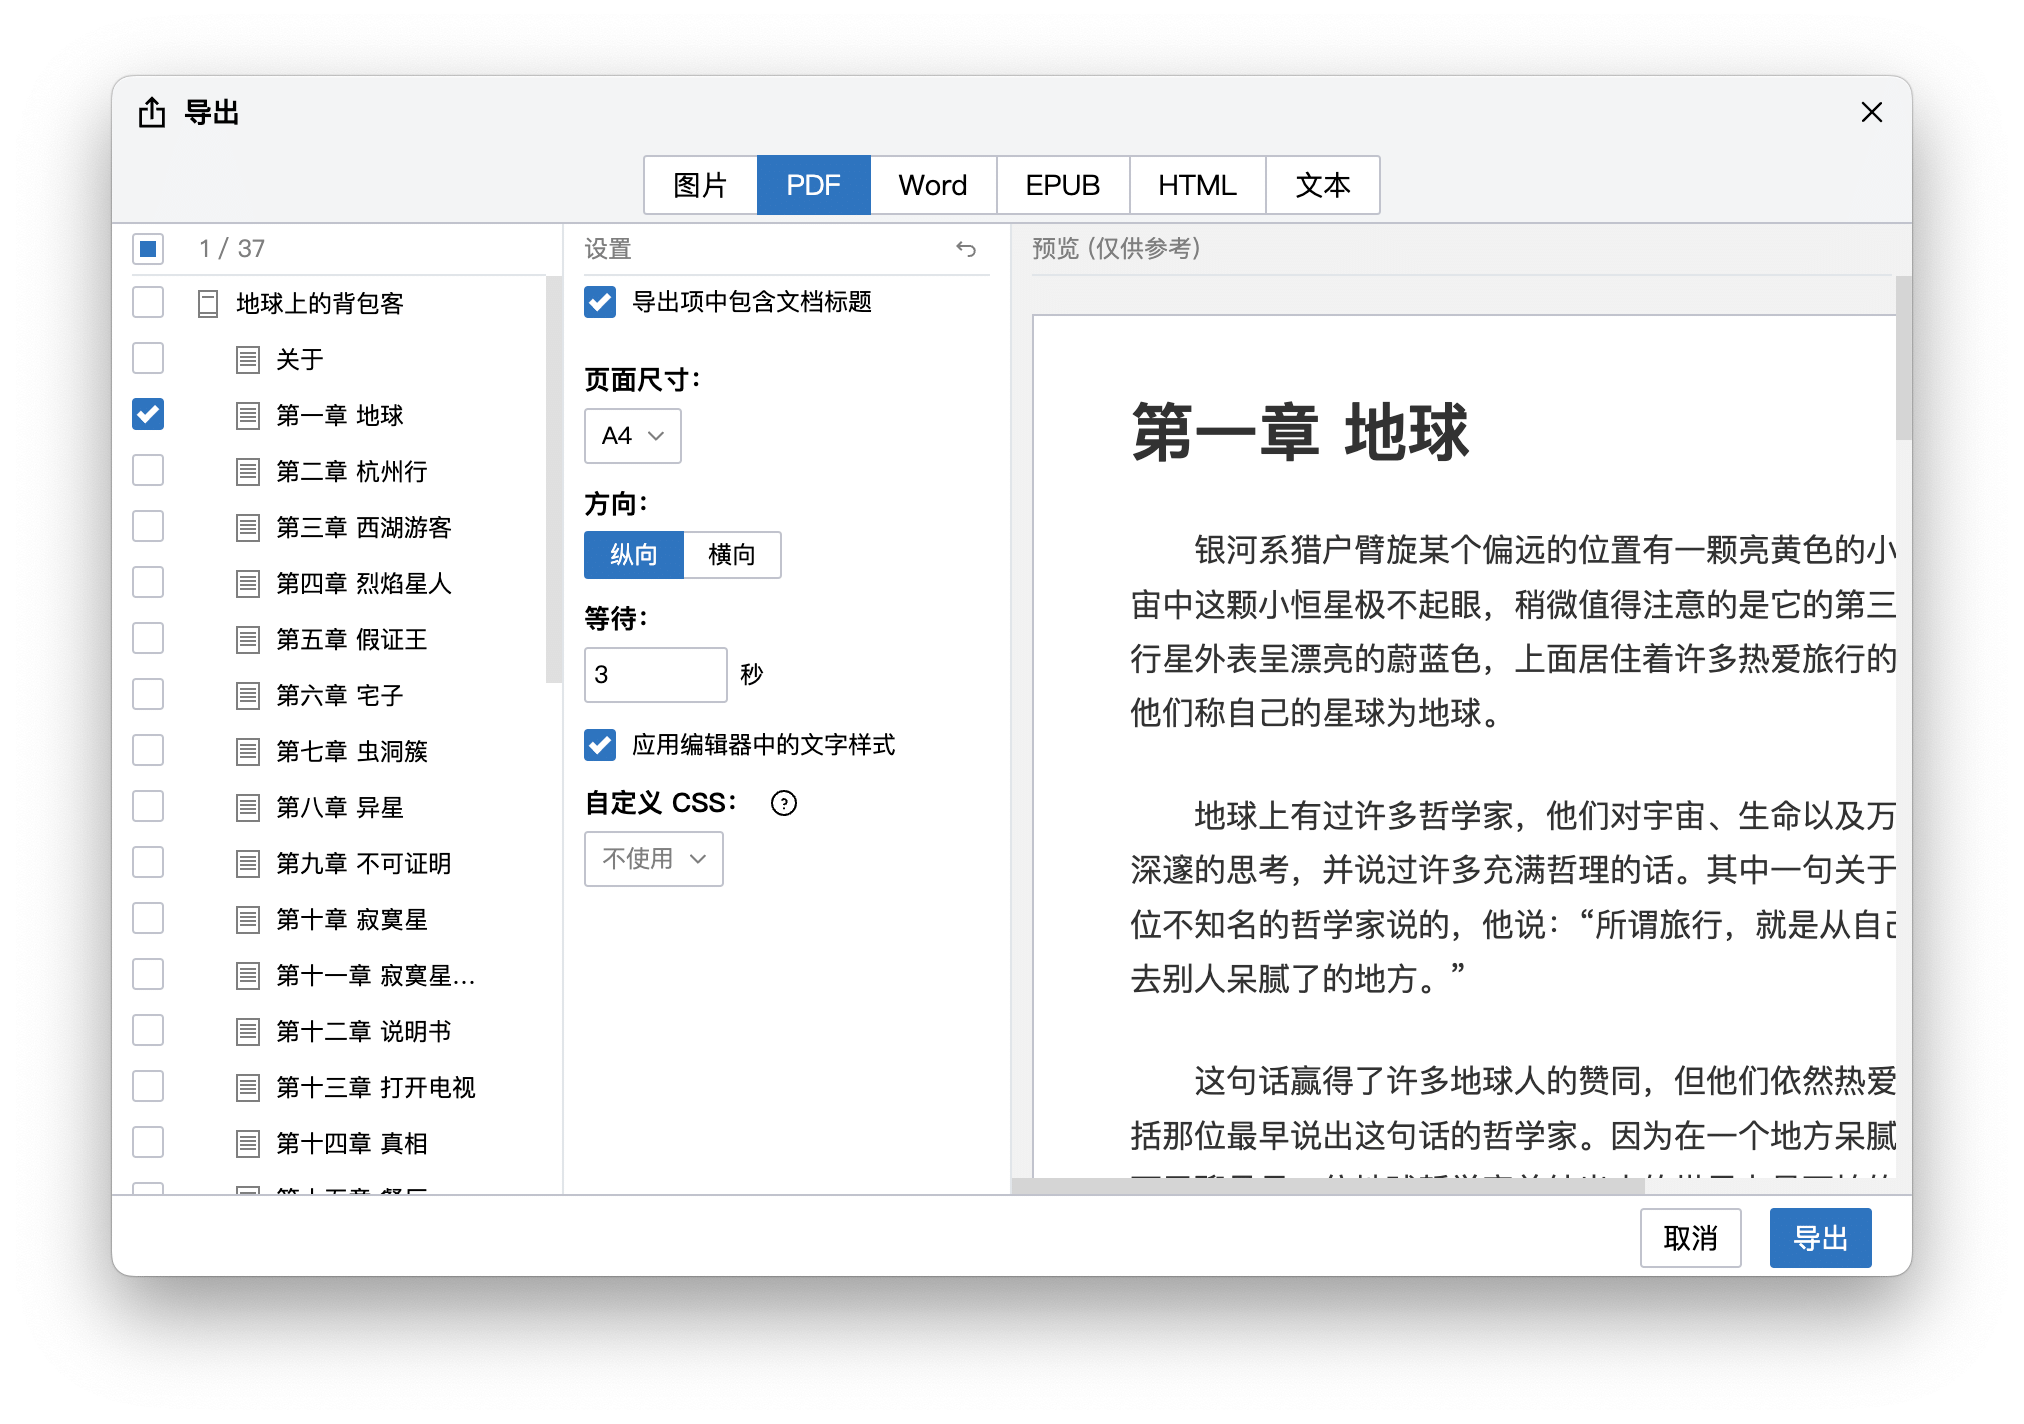
Task: Click the document icon beside 关于
Action: point(248,359)
